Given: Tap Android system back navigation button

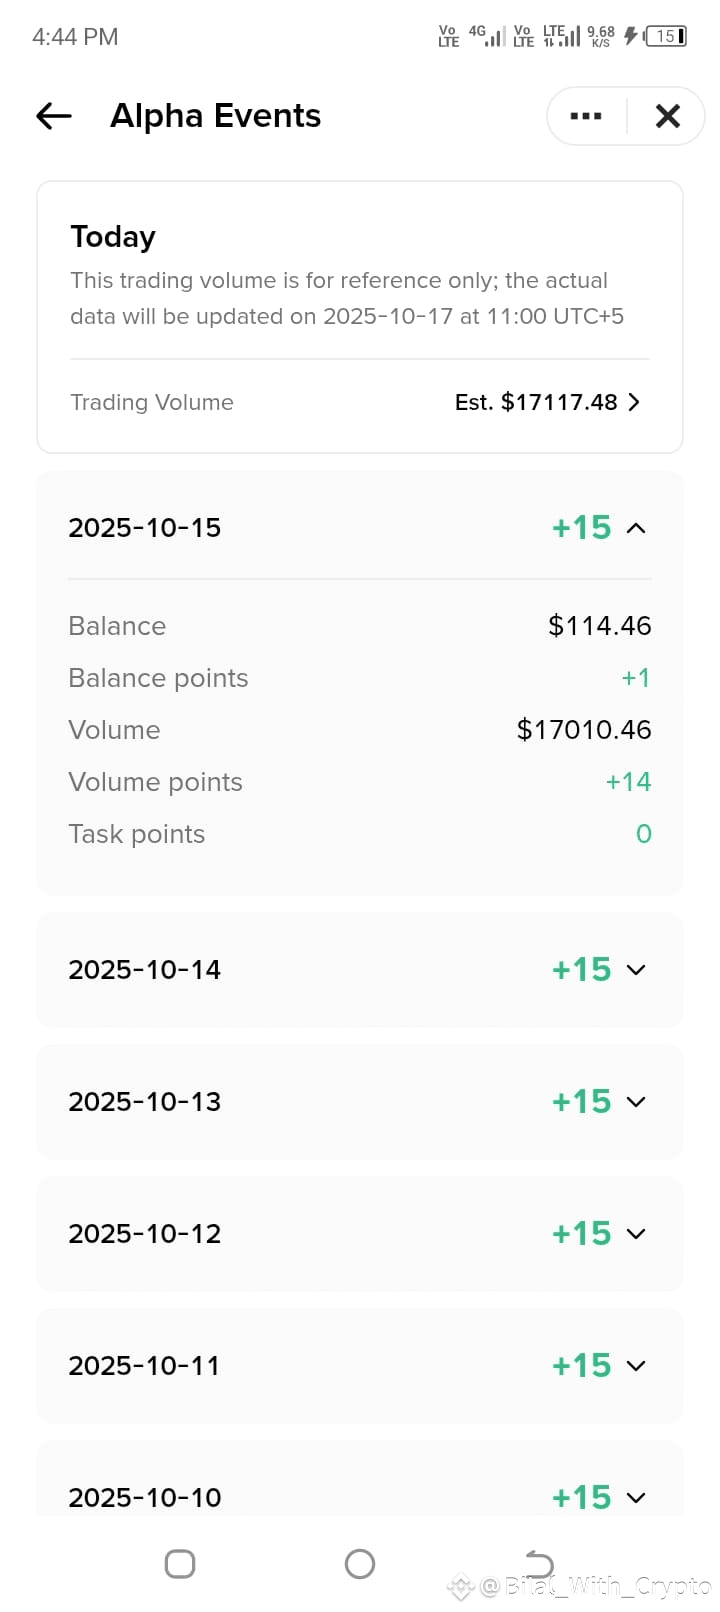Looking at the screenshot, I should point(539,1564).
